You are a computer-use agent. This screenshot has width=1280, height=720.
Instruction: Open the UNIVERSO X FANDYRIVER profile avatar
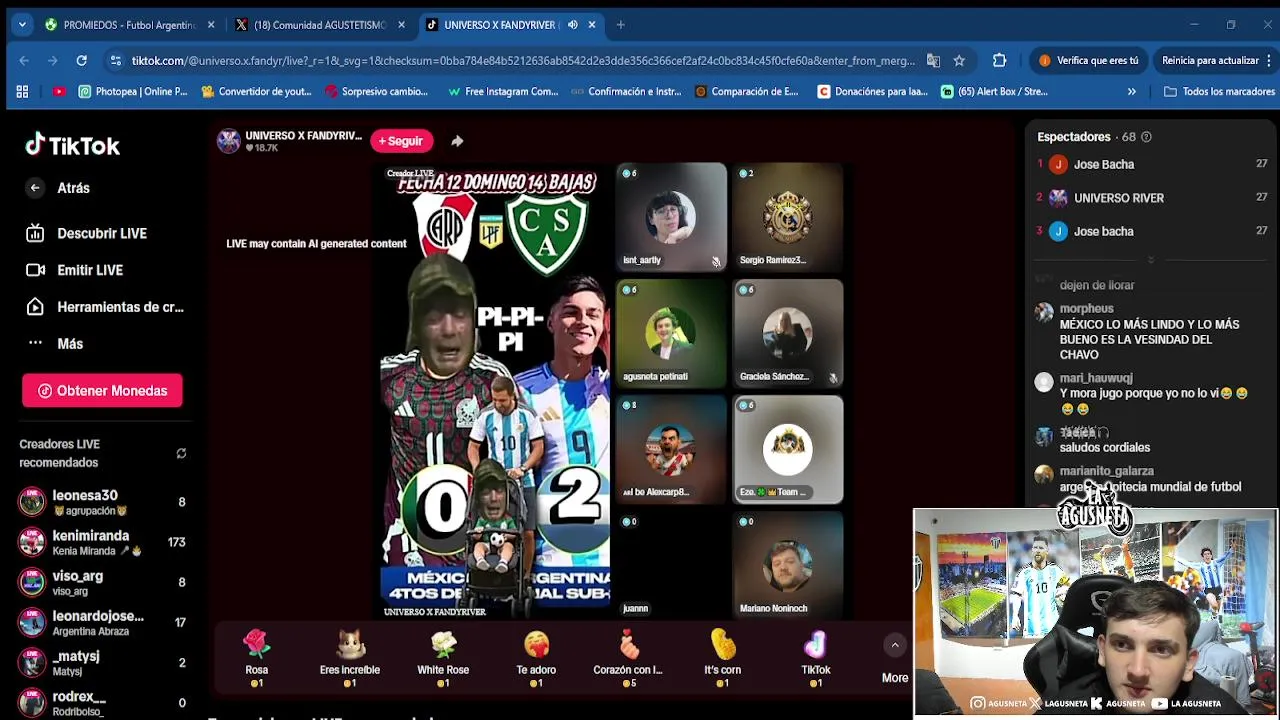tap(229, 141)
